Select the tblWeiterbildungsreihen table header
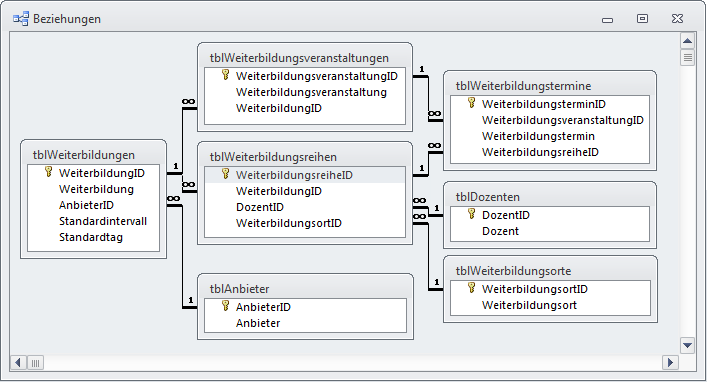This screenshot has width=707, height=382. (273, 157)
